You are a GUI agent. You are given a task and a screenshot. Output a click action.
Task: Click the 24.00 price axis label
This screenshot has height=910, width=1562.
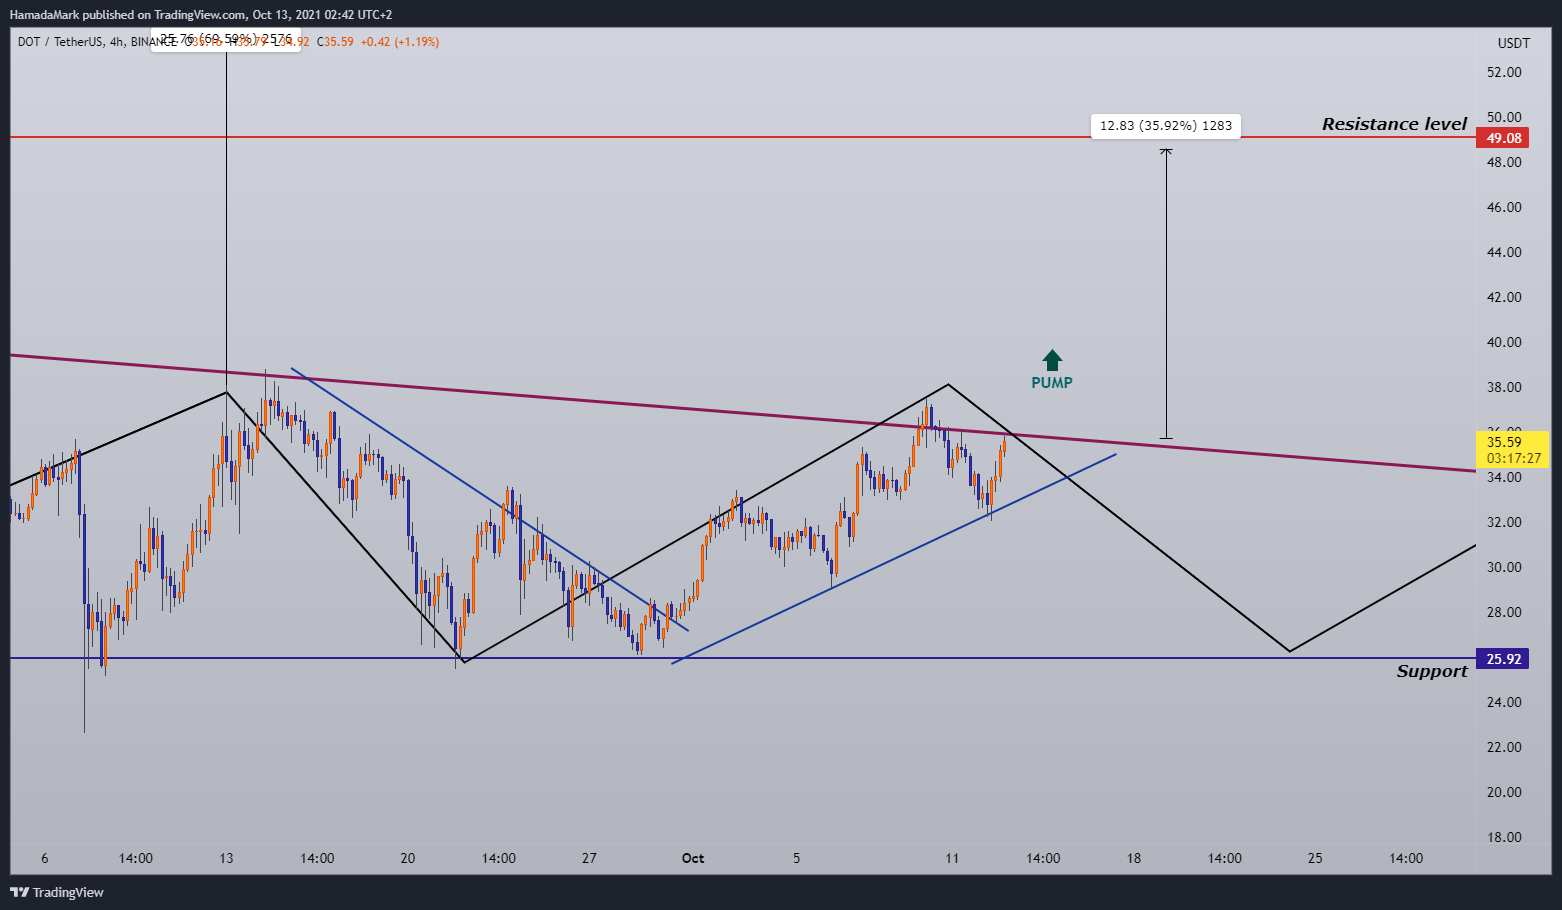point(1504,702)
